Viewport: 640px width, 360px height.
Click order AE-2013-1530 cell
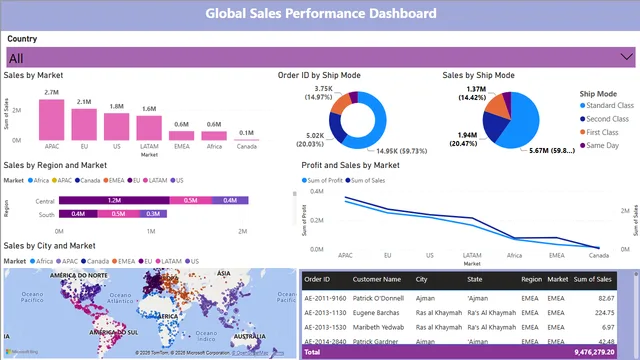(x=325, y=327)
